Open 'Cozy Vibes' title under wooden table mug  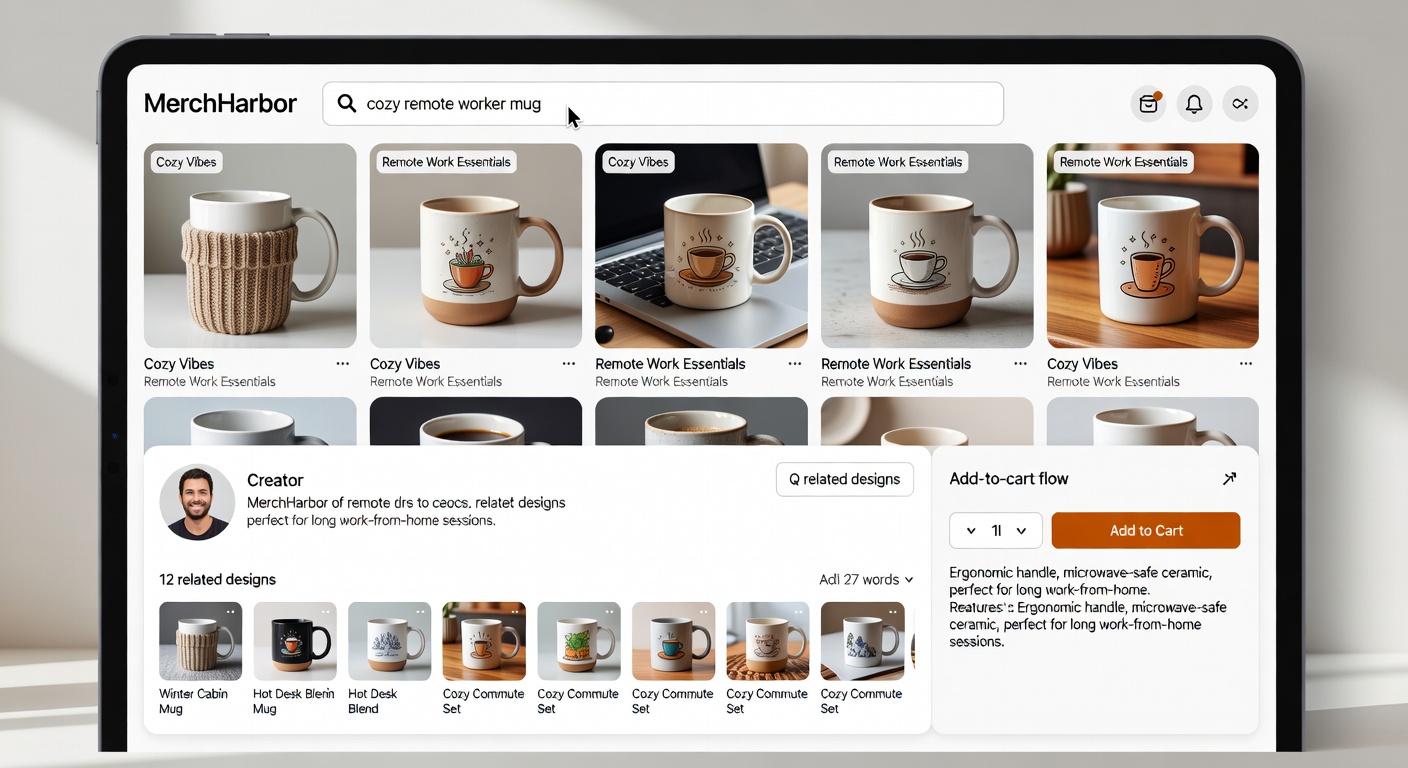click(1082, 364)
